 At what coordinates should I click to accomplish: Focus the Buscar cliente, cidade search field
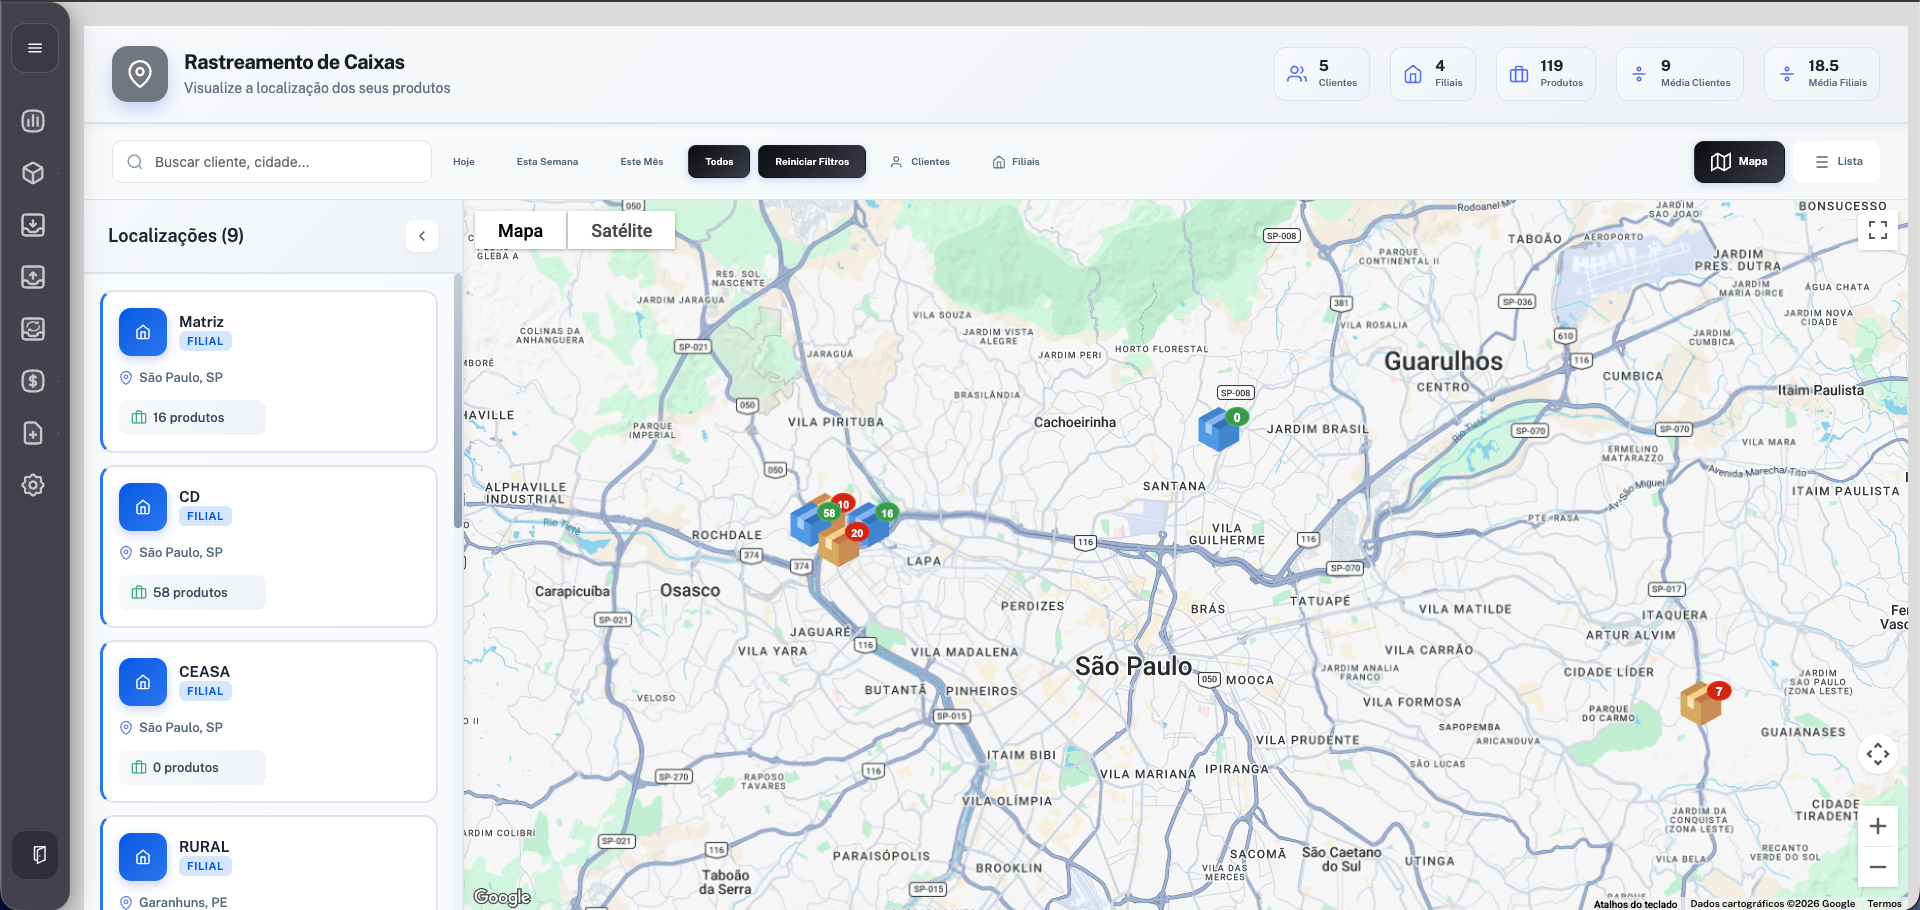pyautogui.click(x=272, y=162)
